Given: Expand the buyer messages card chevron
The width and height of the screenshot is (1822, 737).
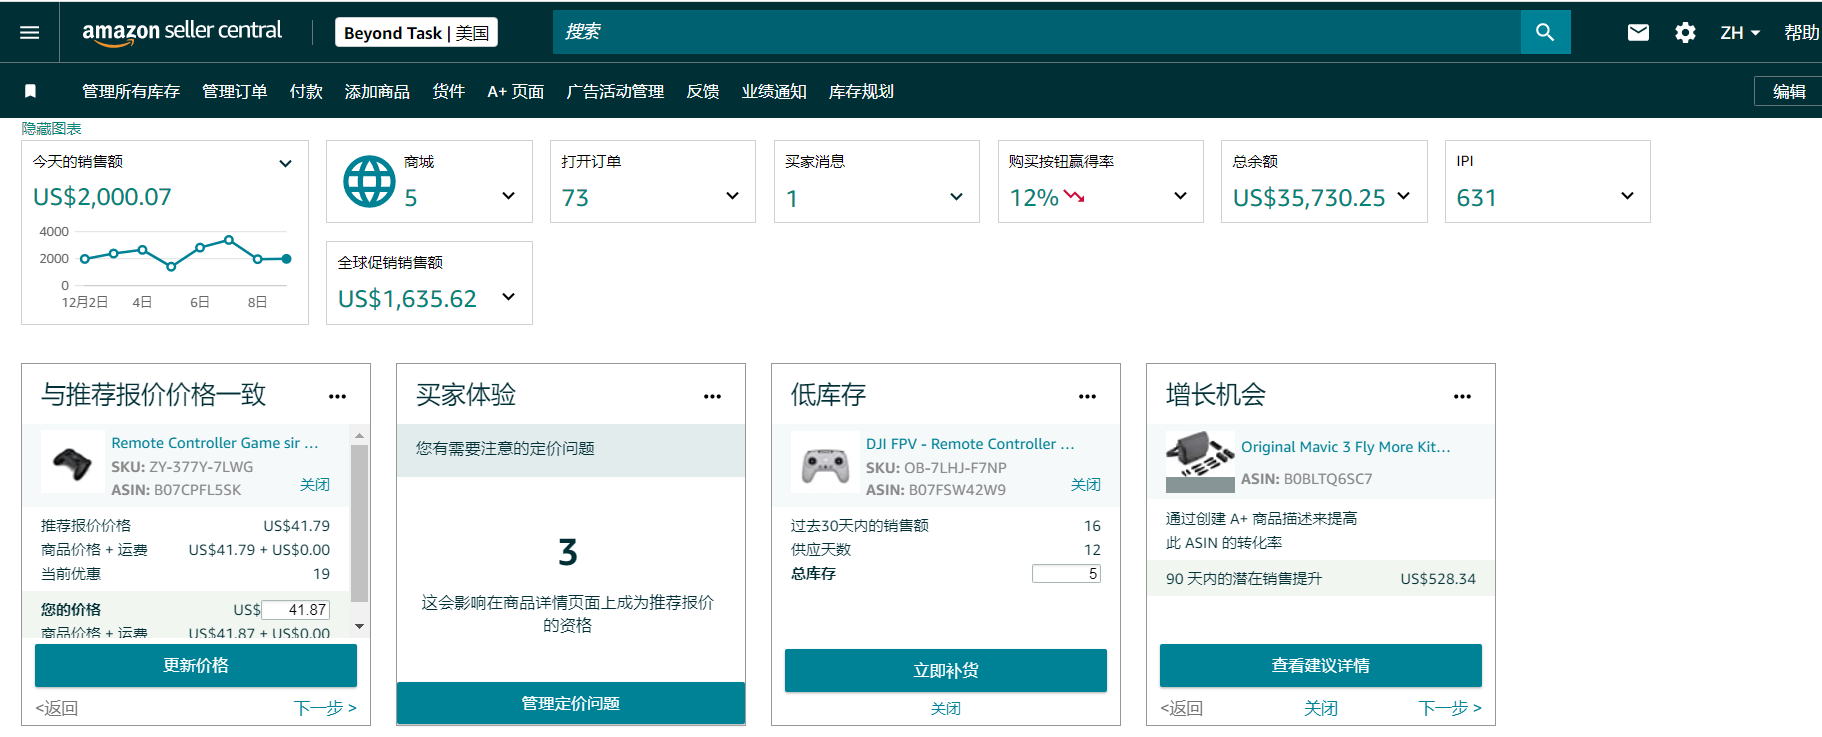Looking at the screenshot, I should (x=956, y=196).
